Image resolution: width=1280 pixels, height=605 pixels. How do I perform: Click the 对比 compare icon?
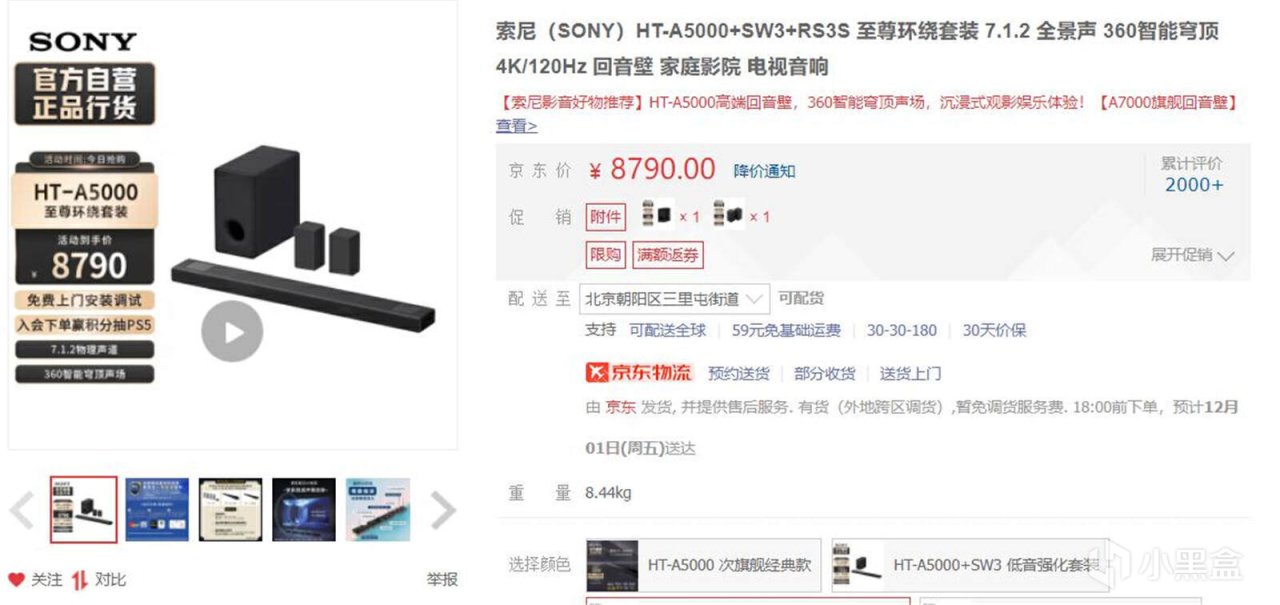click(79, 580)
